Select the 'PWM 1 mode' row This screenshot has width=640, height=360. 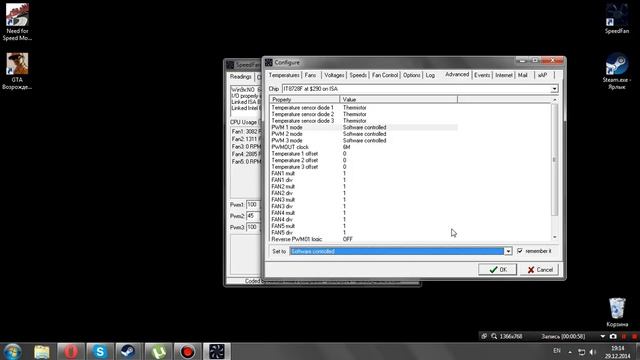point(364,127)
